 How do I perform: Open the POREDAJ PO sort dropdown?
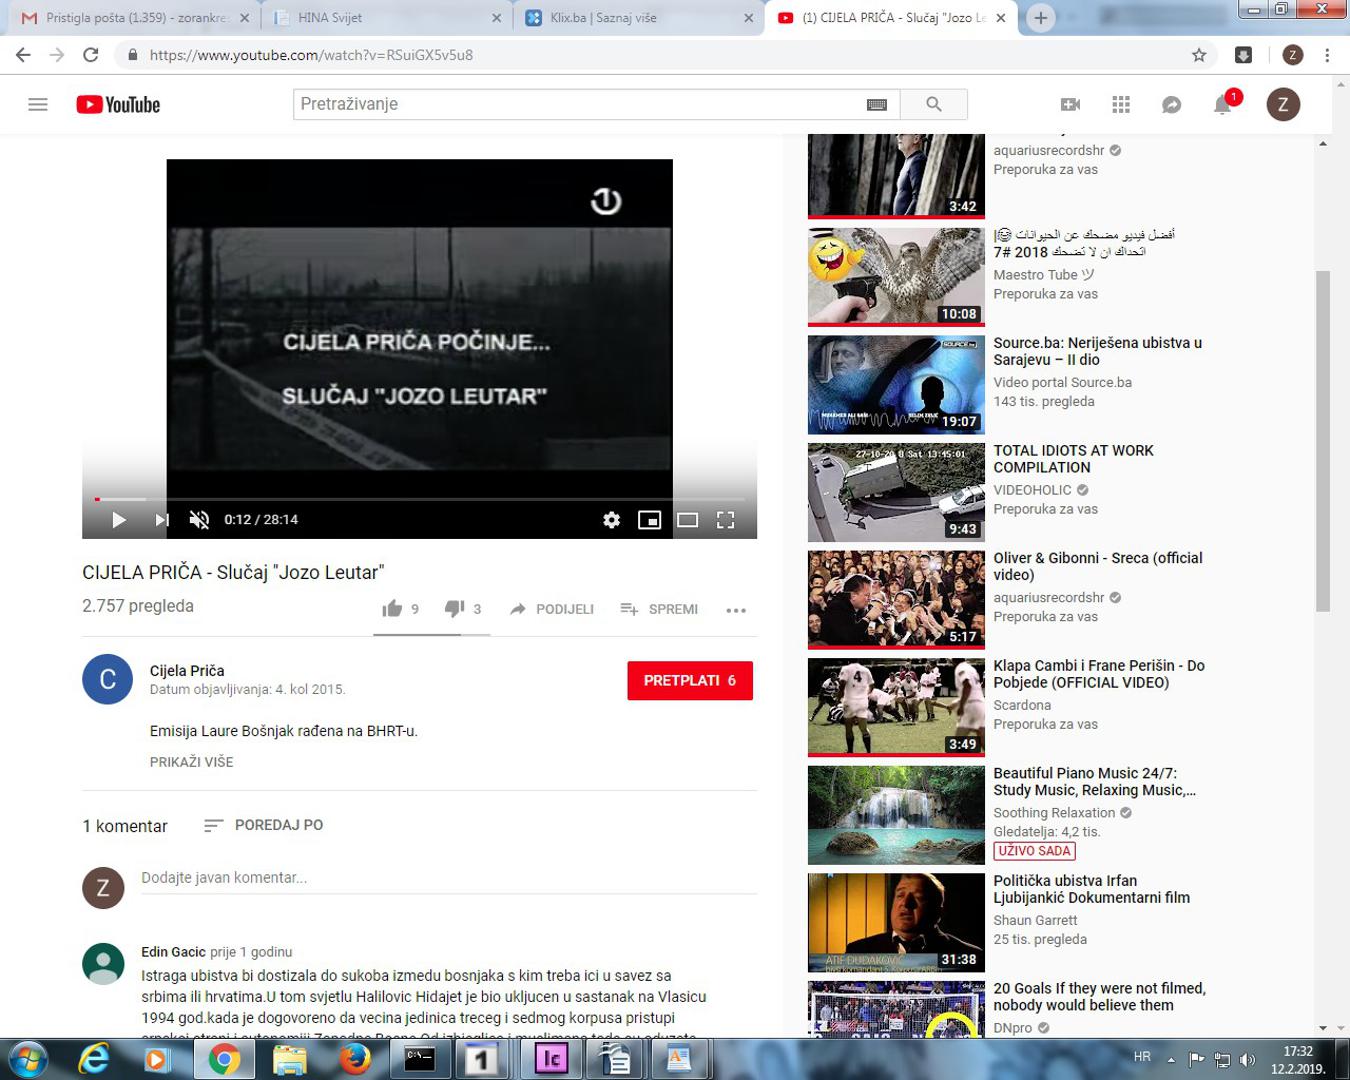tap(264, 825)
